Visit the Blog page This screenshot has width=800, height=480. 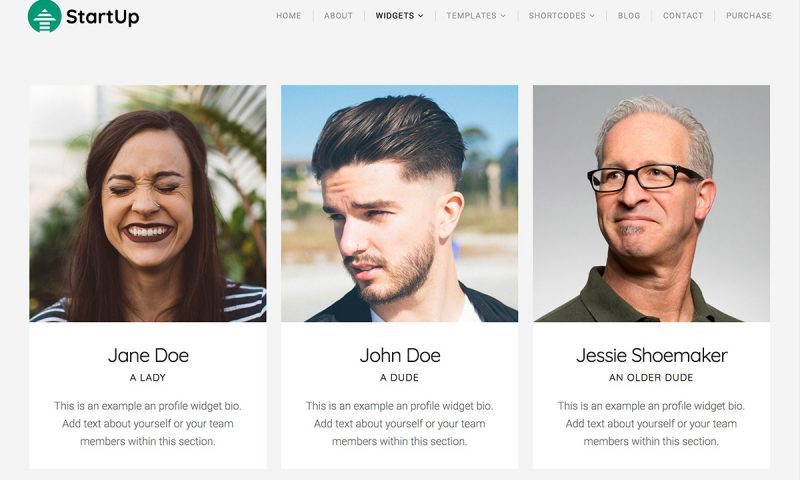[x=629, y=16]
